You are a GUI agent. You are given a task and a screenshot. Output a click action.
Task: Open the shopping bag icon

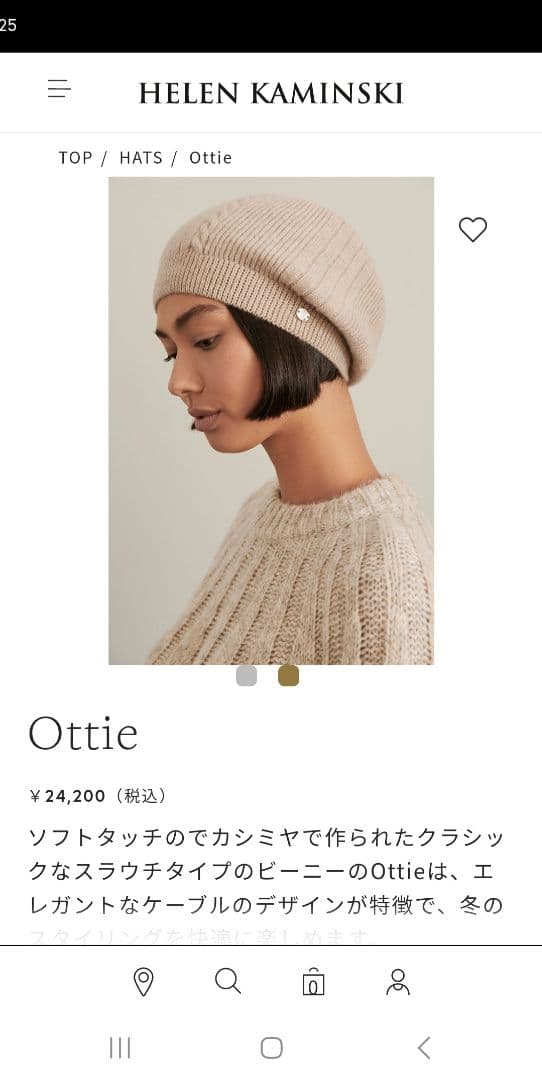[313, 982]
